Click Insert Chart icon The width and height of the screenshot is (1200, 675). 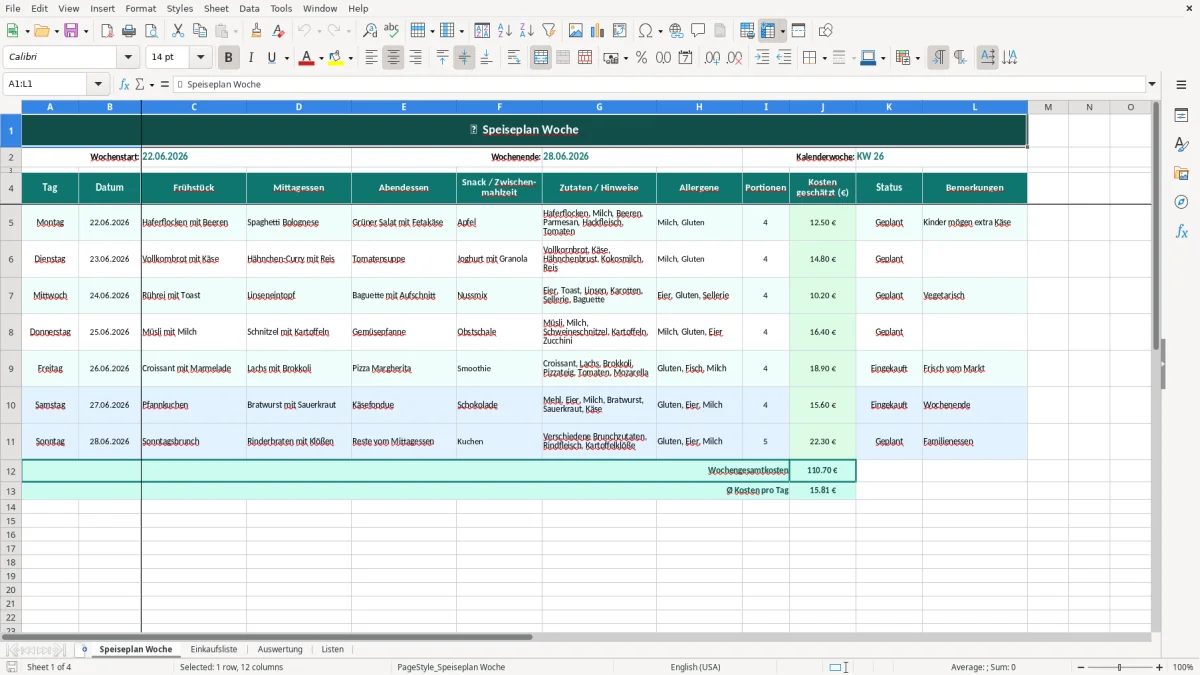tap(599, 31)
